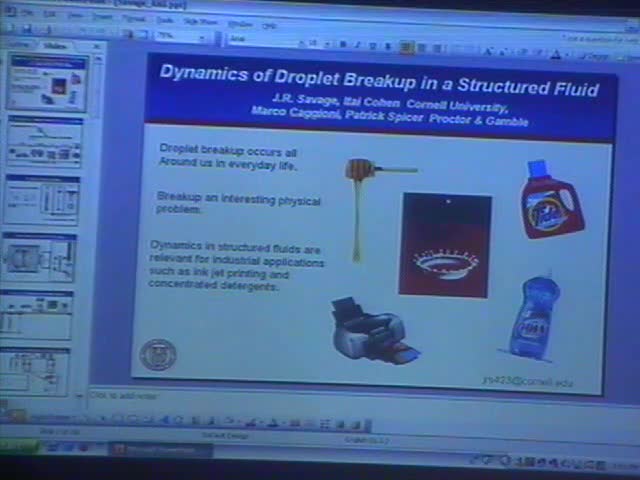Click the Decrease Font Size icon
Viewport: 640px width, 480px height.
(x=502, y=53)
